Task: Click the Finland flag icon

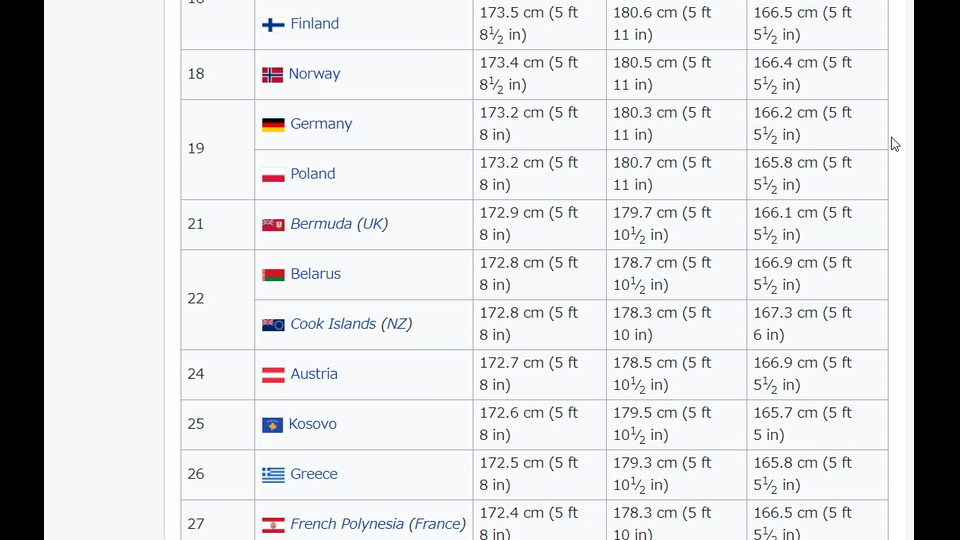Action: pyautogui.click(x=273, y=25)
